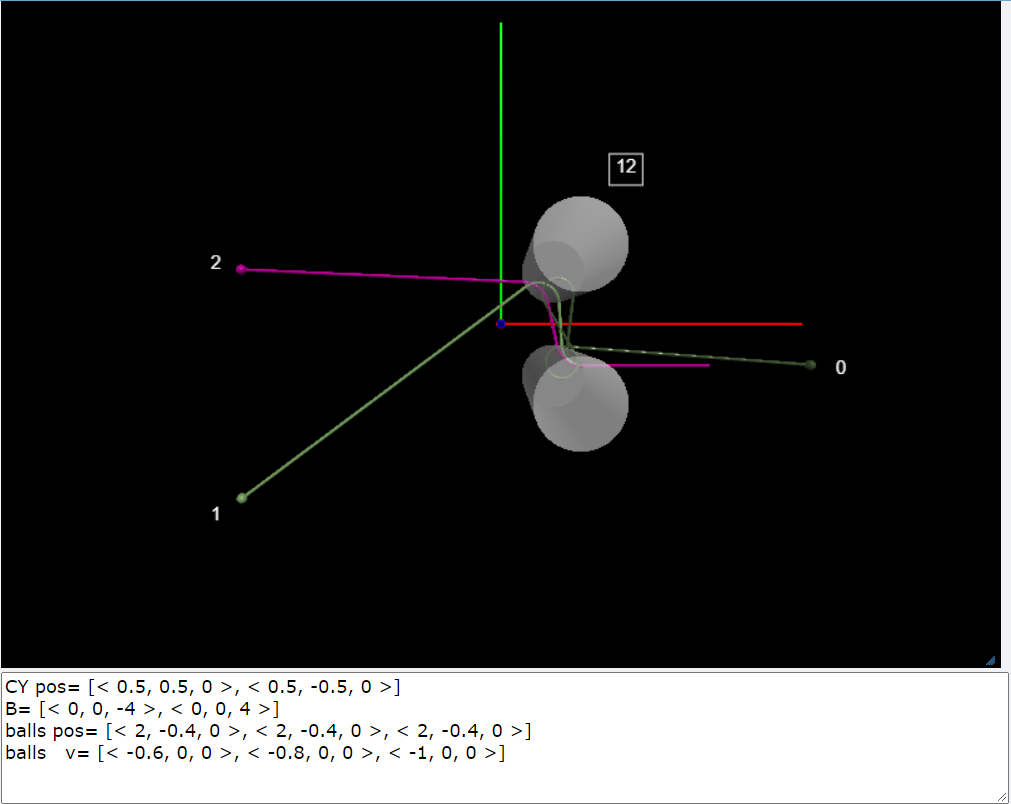Click the white number 2 label

(215, 263)
